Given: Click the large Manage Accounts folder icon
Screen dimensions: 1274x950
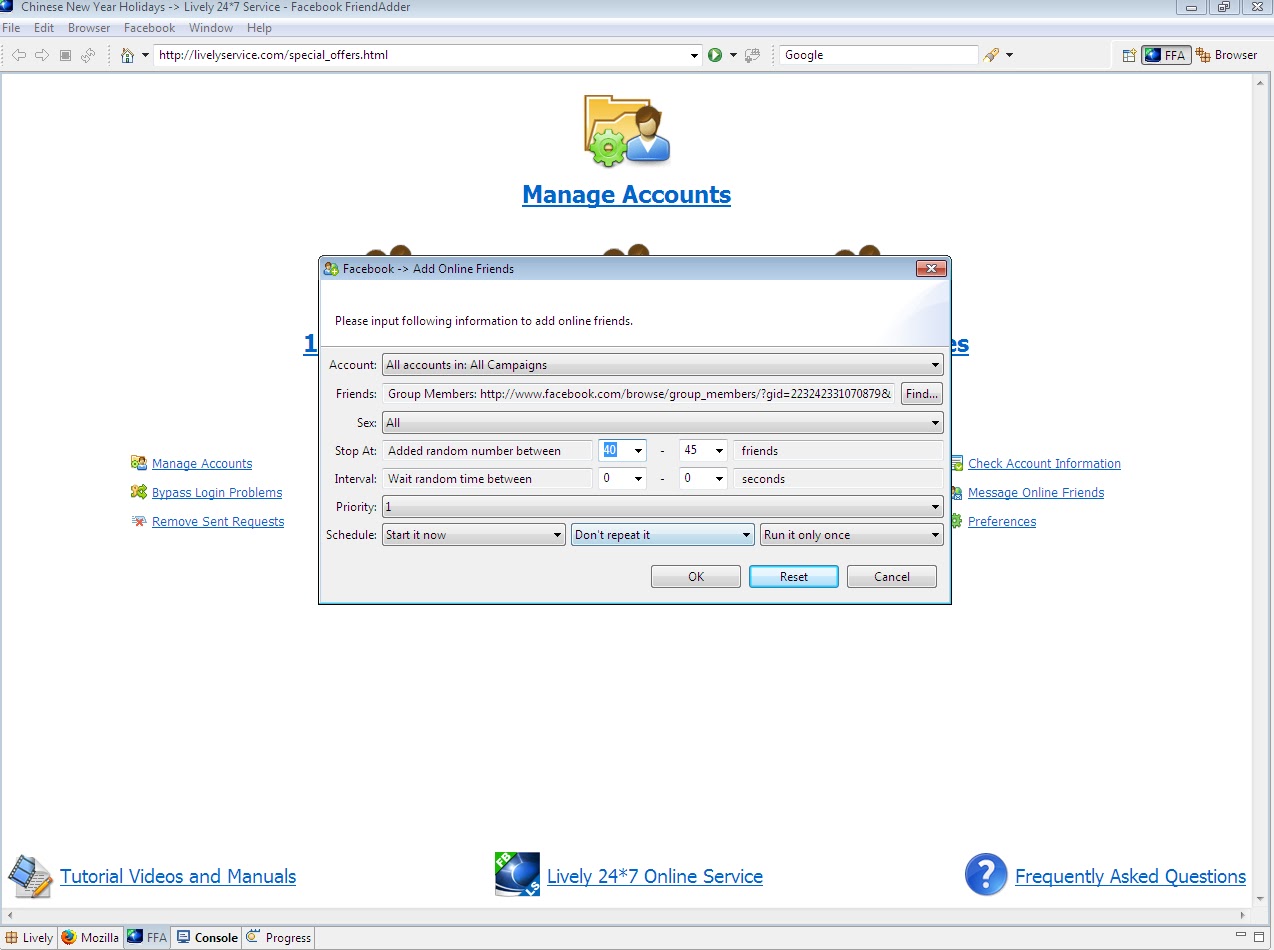Looking at the screenshot, I should 627,130.
